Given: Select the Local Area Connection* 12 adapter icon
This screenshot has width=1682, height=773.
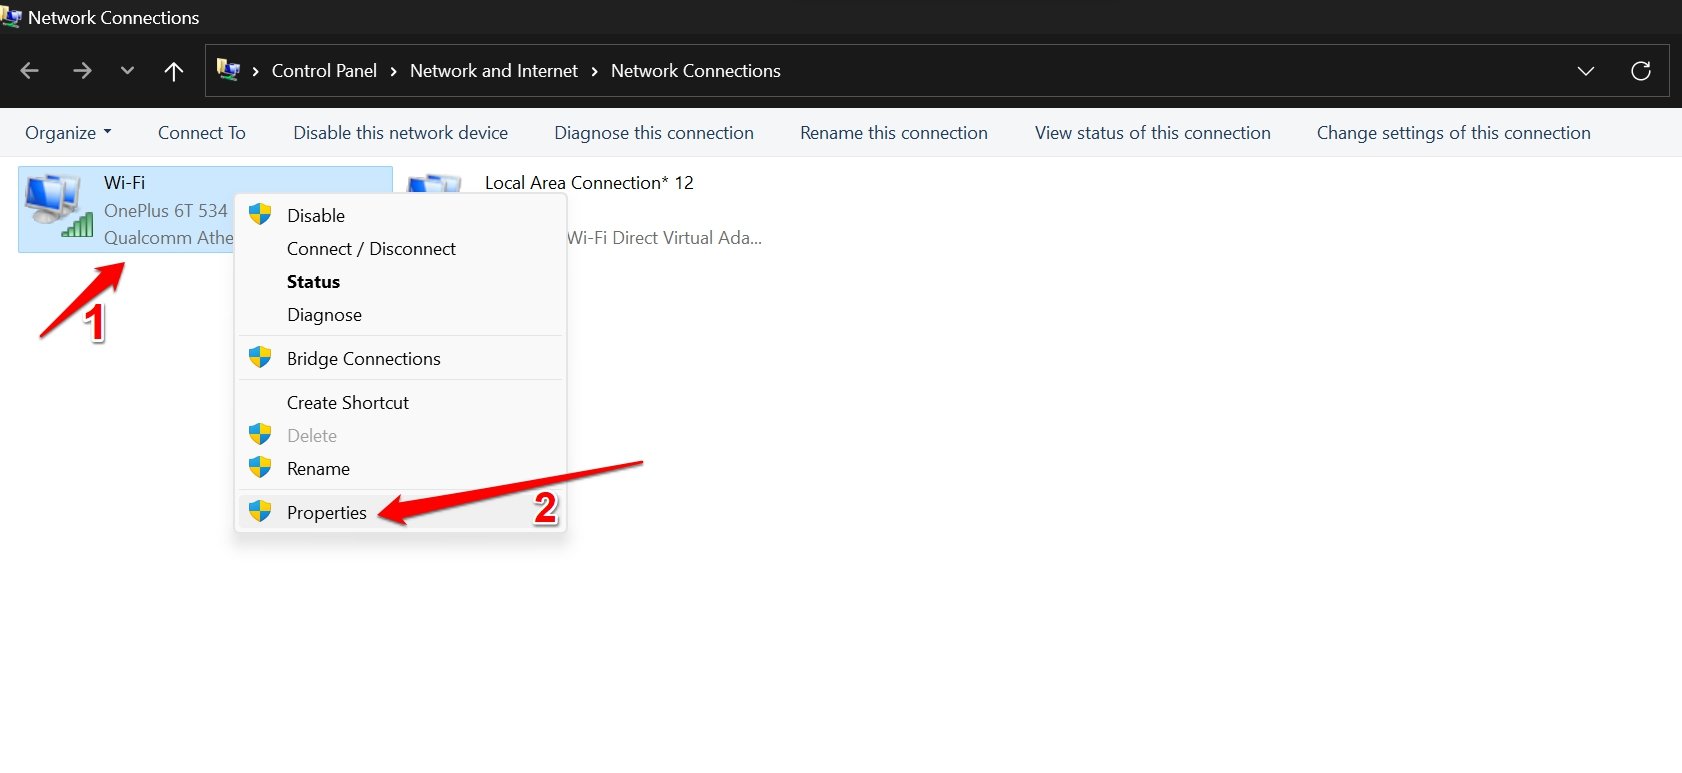Looking at the screenshot, I should point(435,186).
